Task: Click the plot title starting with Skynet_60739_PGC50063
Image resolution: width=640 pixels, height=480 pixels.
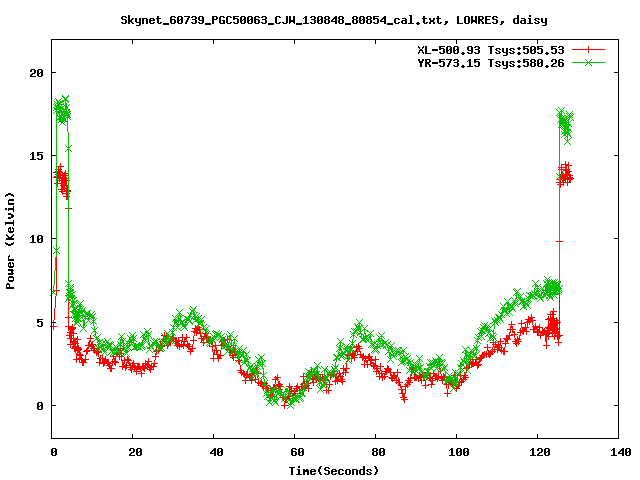Action: (x=334, y=20)
